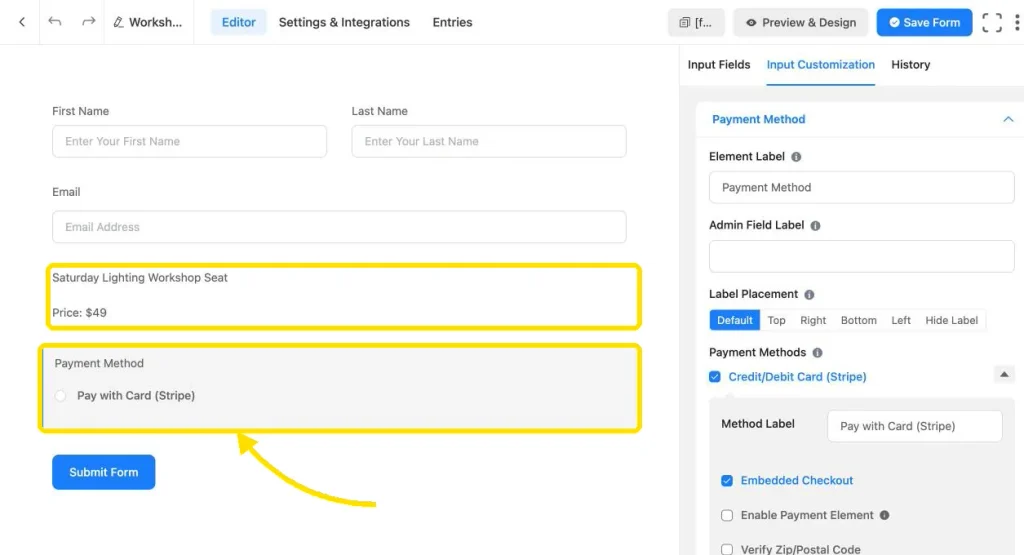This screenshot has height=555, width=1024.
Task: Open Preview & Design
Action: pos(801,23)
